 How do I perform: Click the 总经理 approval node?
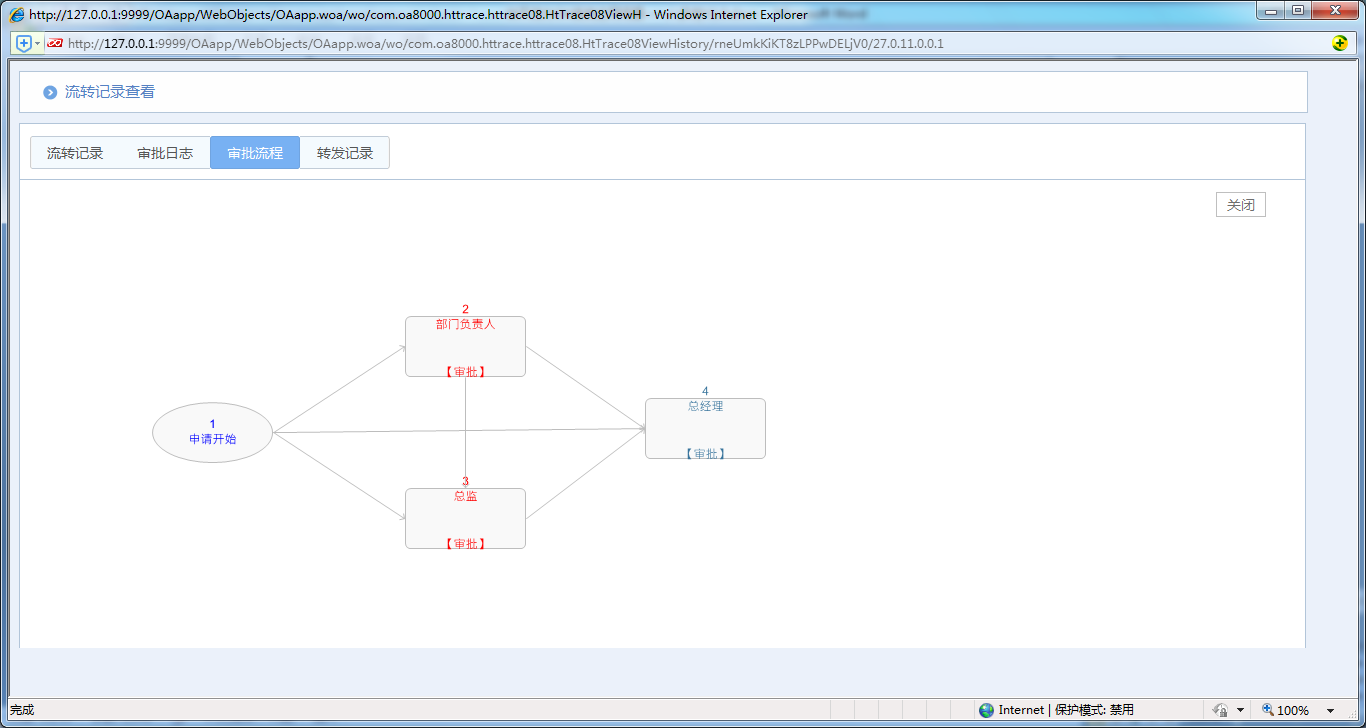(705, 429)
